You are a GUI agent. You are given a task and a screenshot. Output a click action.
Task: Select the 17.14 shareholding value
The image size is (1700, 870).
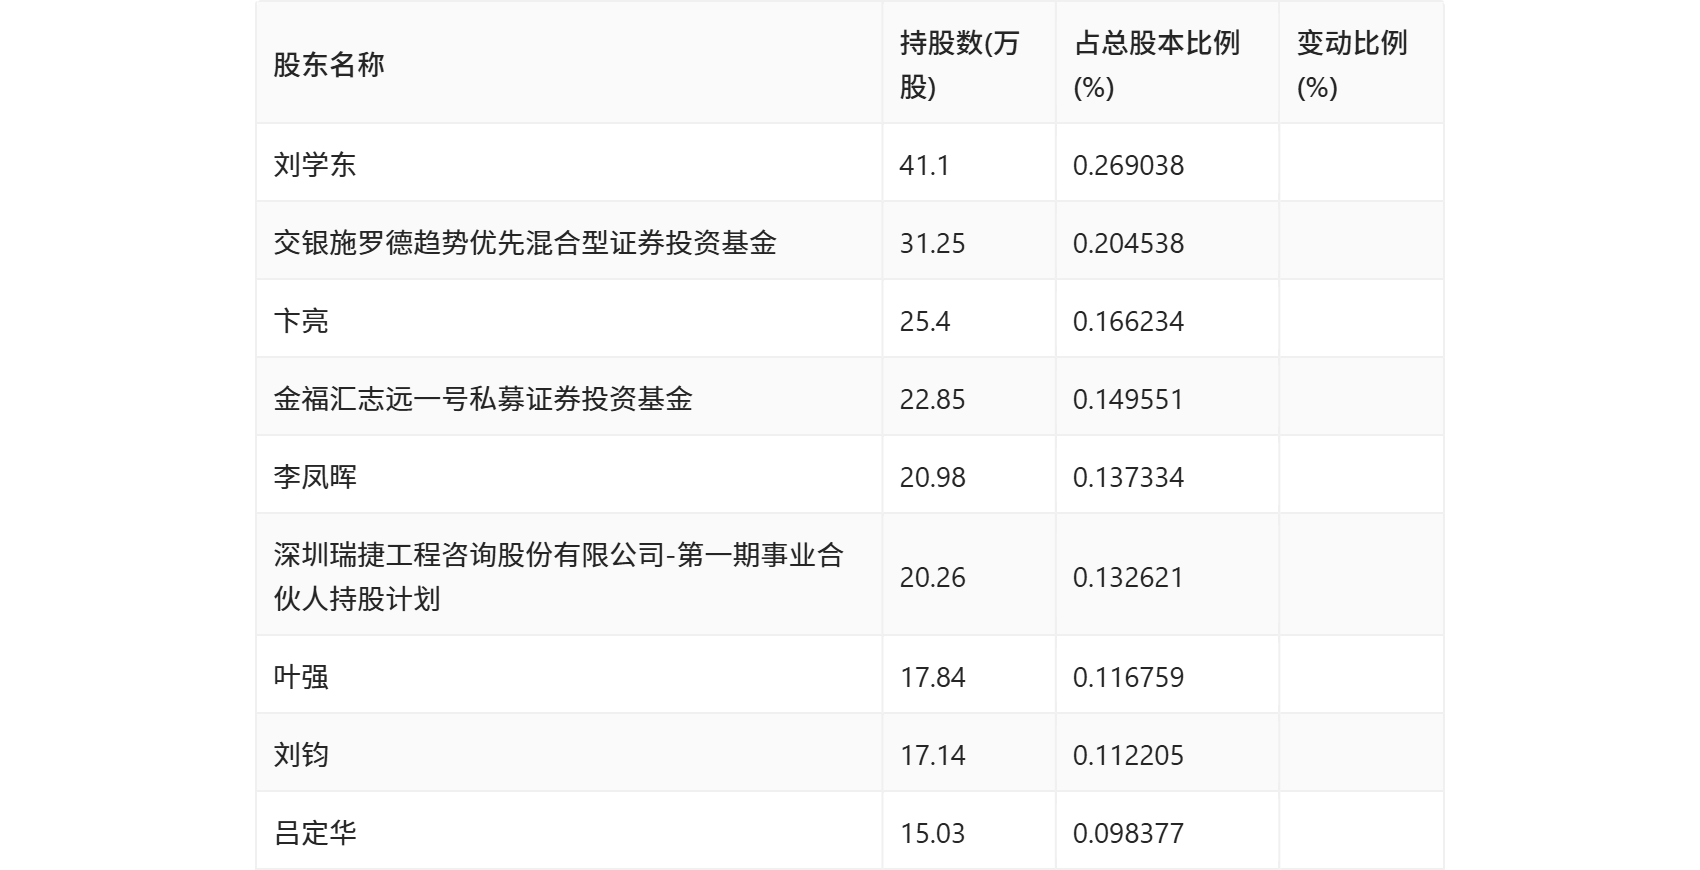pos(932,755)
